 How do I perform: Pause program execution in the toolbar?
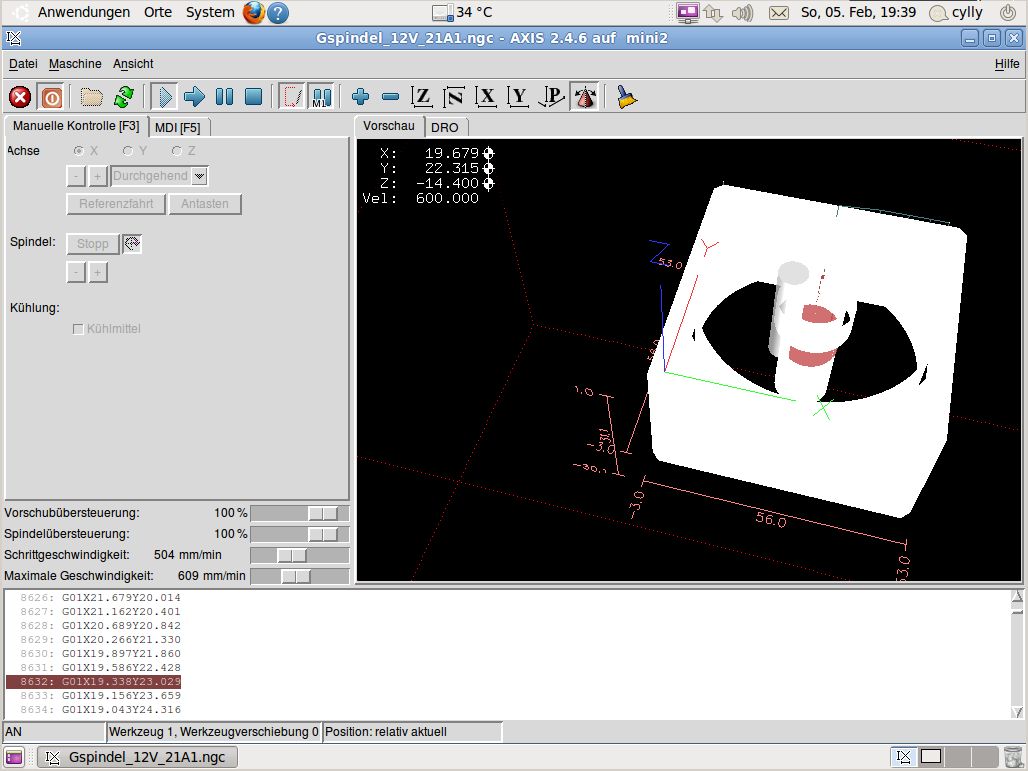[224, 97]
